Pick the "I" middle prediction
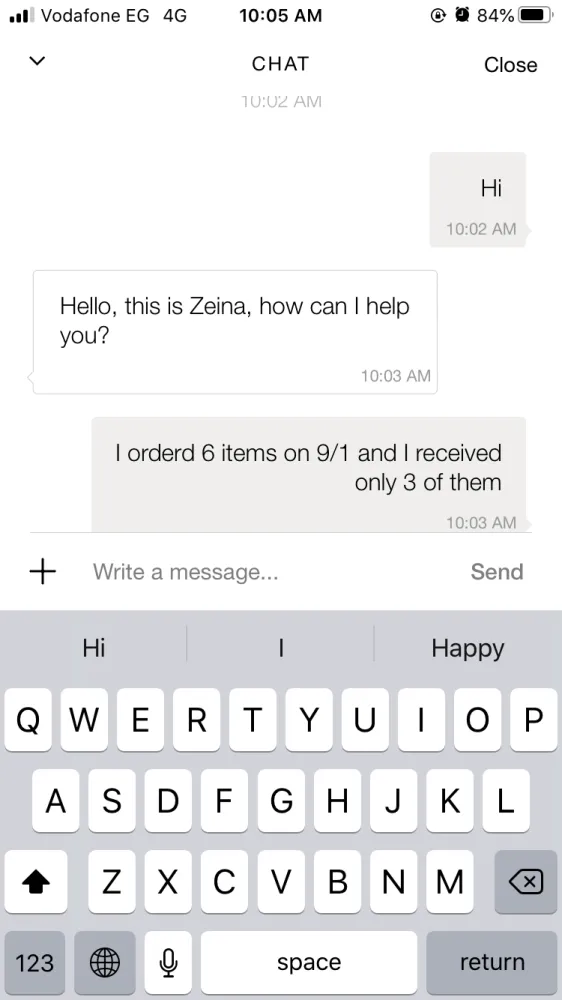 [281, 648]
